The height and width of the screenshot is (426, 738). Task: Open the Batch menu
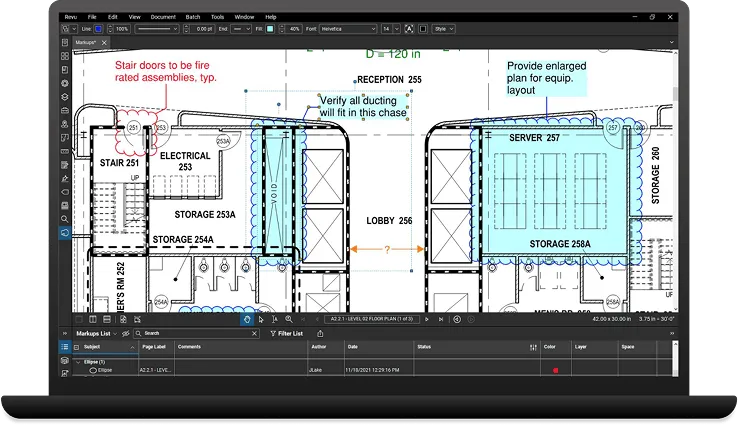(x=193, y=17)
